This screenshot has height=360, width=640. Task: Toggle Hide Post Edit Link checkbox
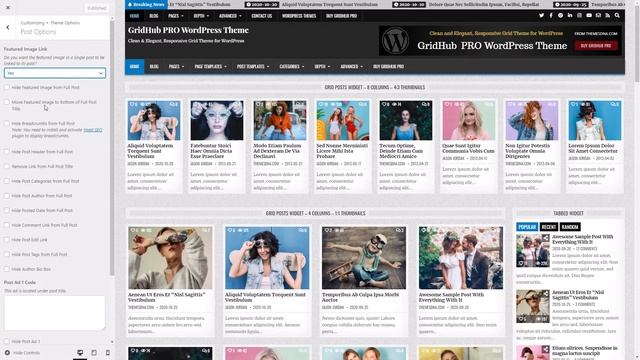[7, 240]
